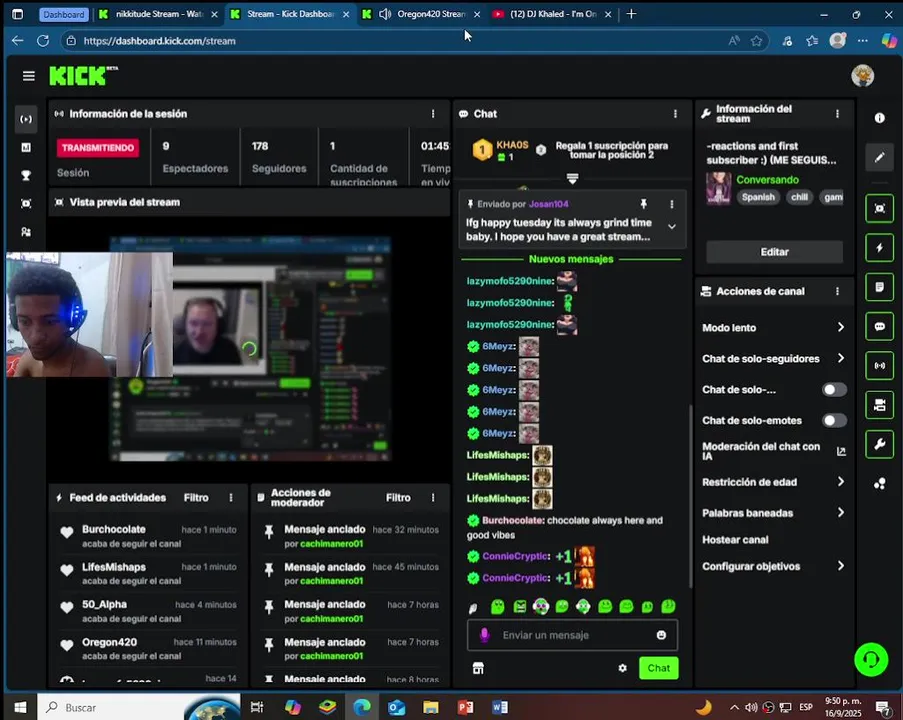903x720 pixels.
Task: Open Windows Start menu
Action: pos(20,707)
